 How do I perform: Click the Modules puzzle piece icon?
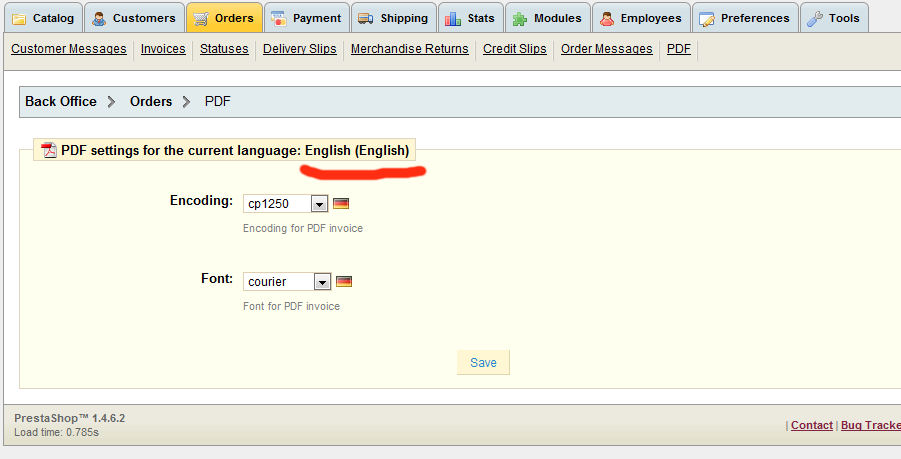point(520,19)
